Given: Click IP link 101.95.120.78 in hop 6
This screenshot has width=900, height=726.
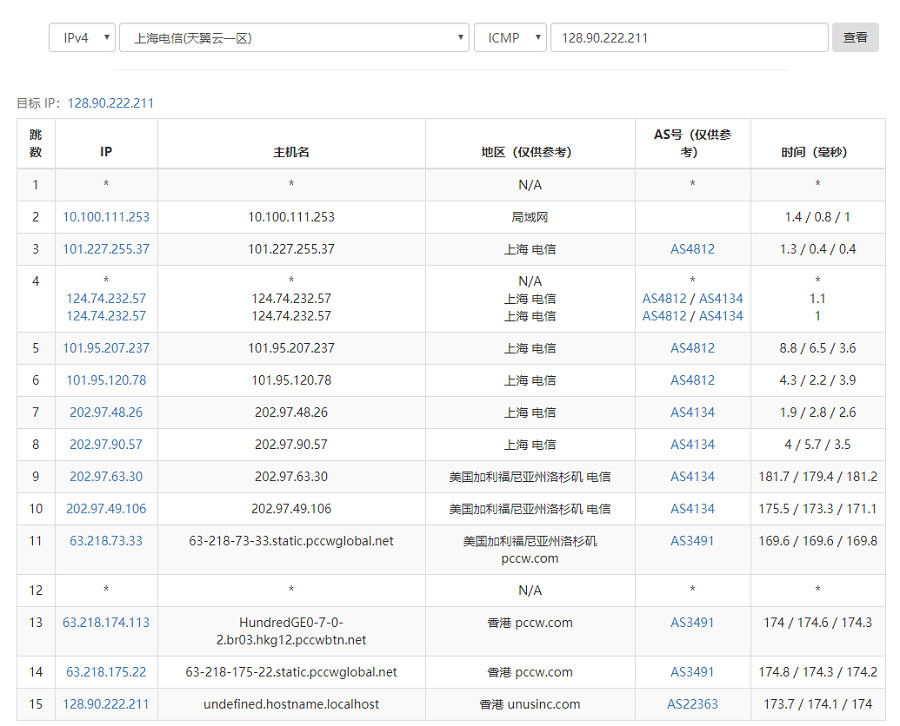Looking at the screenshot, I should pos(106,380).
